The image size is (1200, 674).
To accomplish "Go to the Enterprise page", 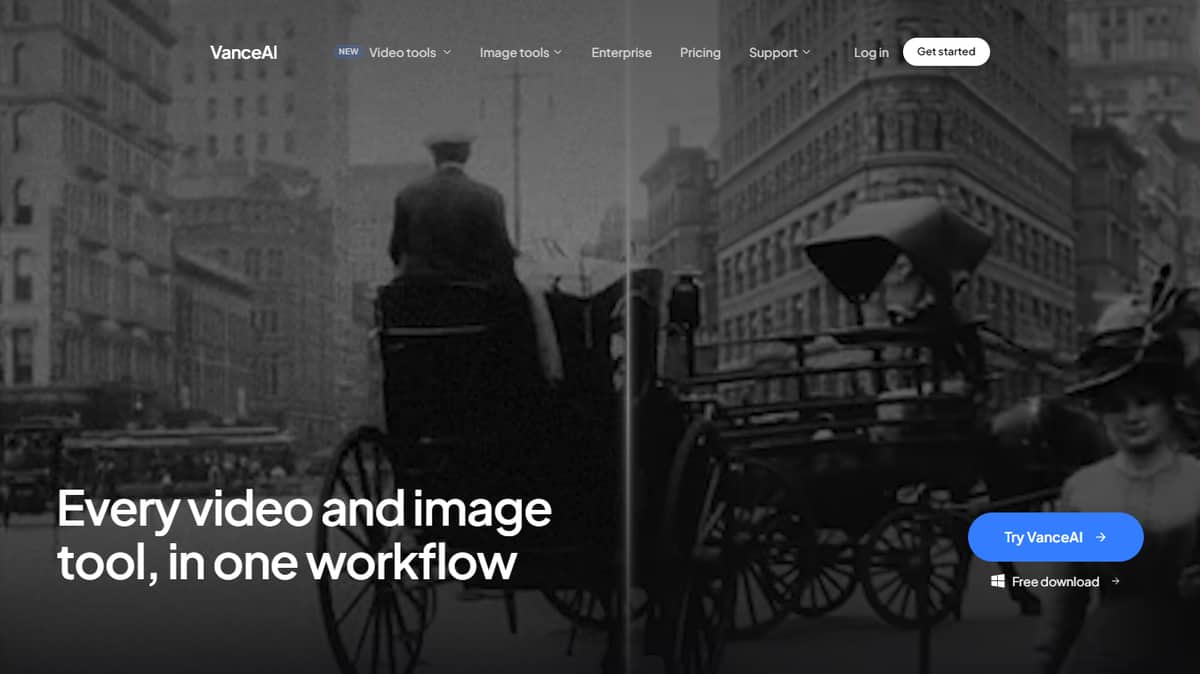I will click(x=621, y=53).
